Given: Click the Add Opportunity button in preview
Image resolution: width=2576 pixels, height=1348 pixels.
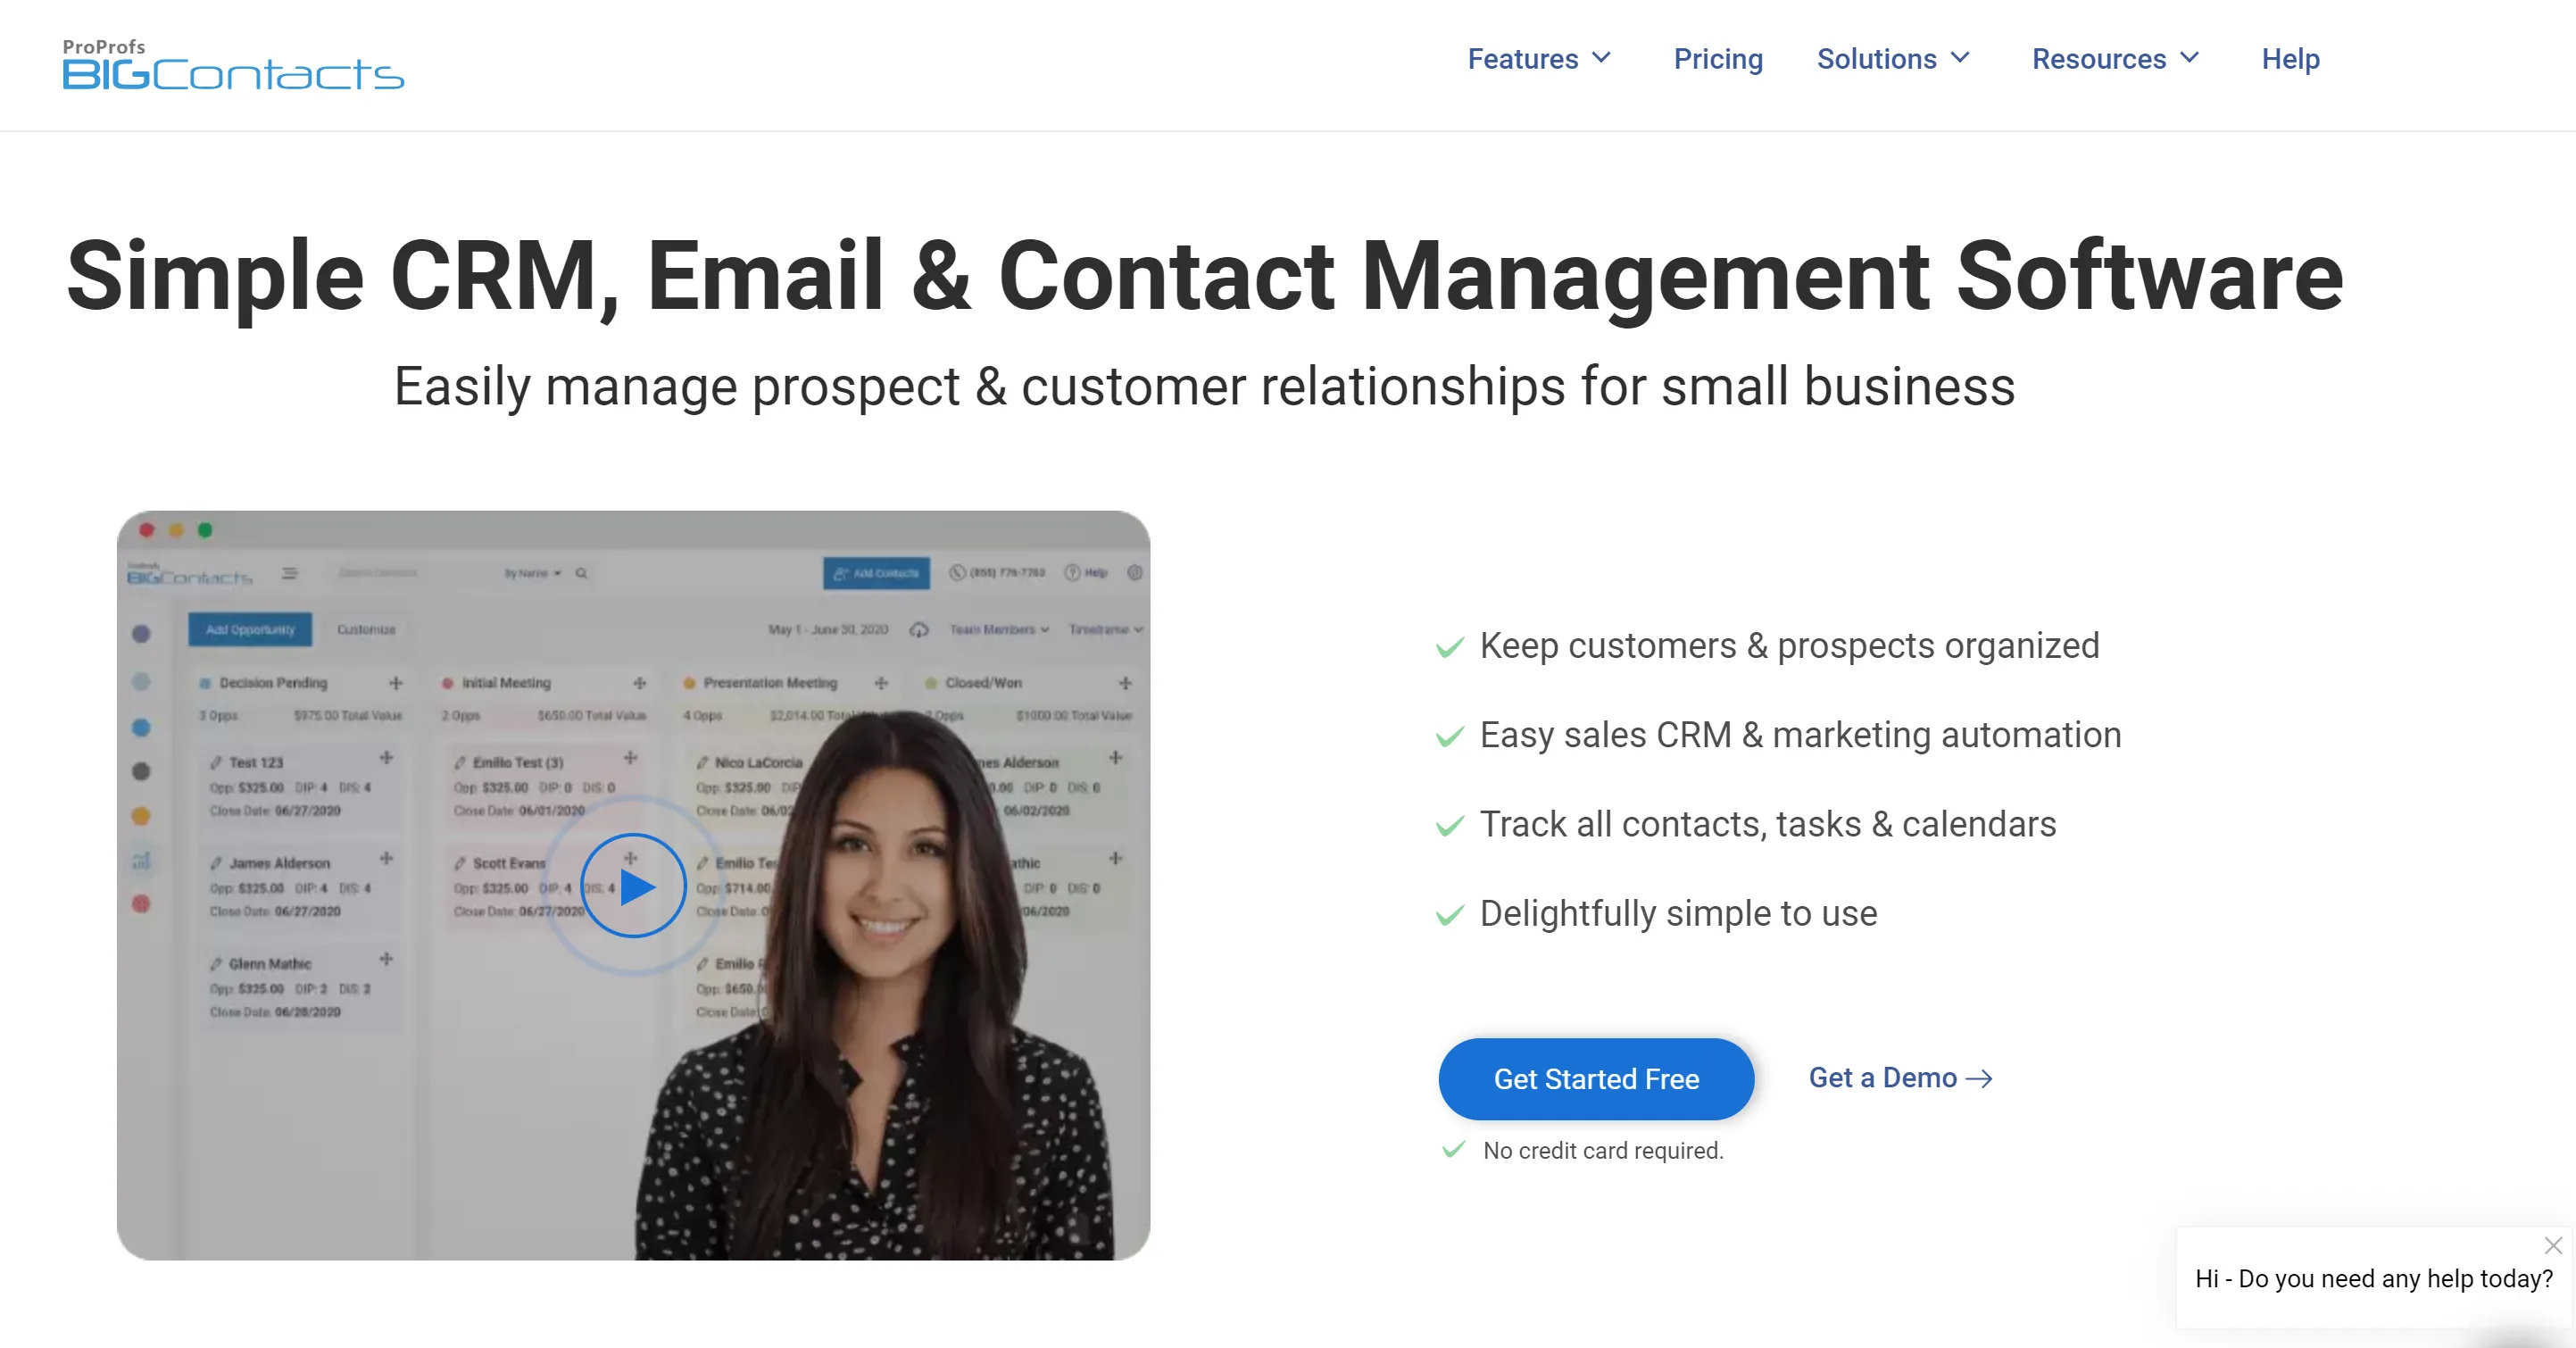Looking at the screenshot, I should coord(250,629).
